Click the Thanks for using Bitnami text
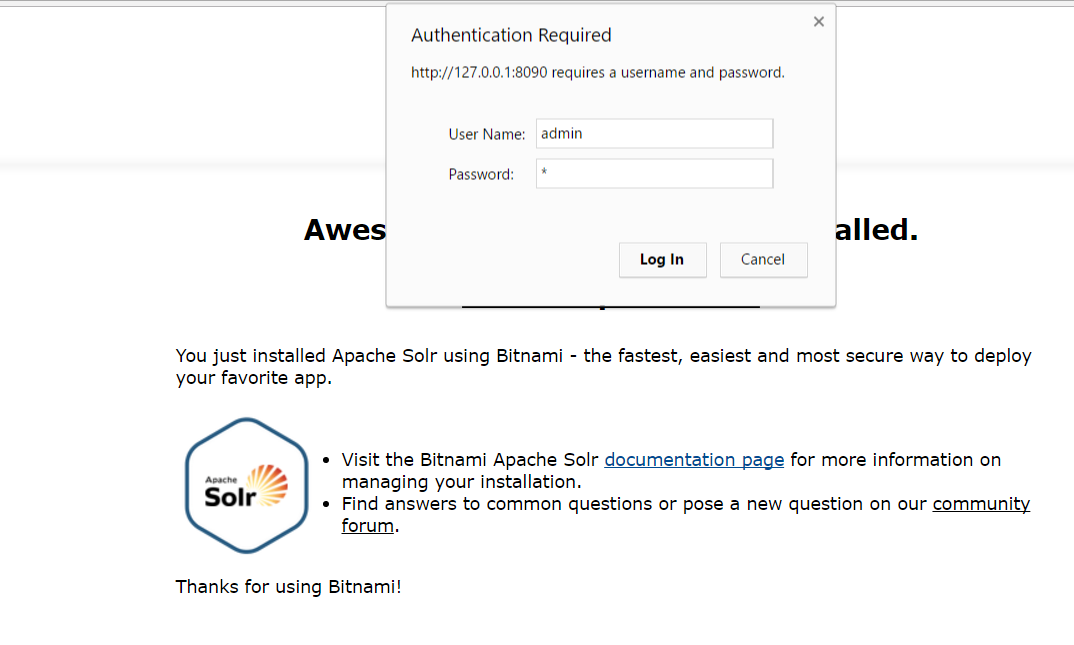The height and width of the screenshot is (645, 1074). pyautogui.click(x=288, y=587)
